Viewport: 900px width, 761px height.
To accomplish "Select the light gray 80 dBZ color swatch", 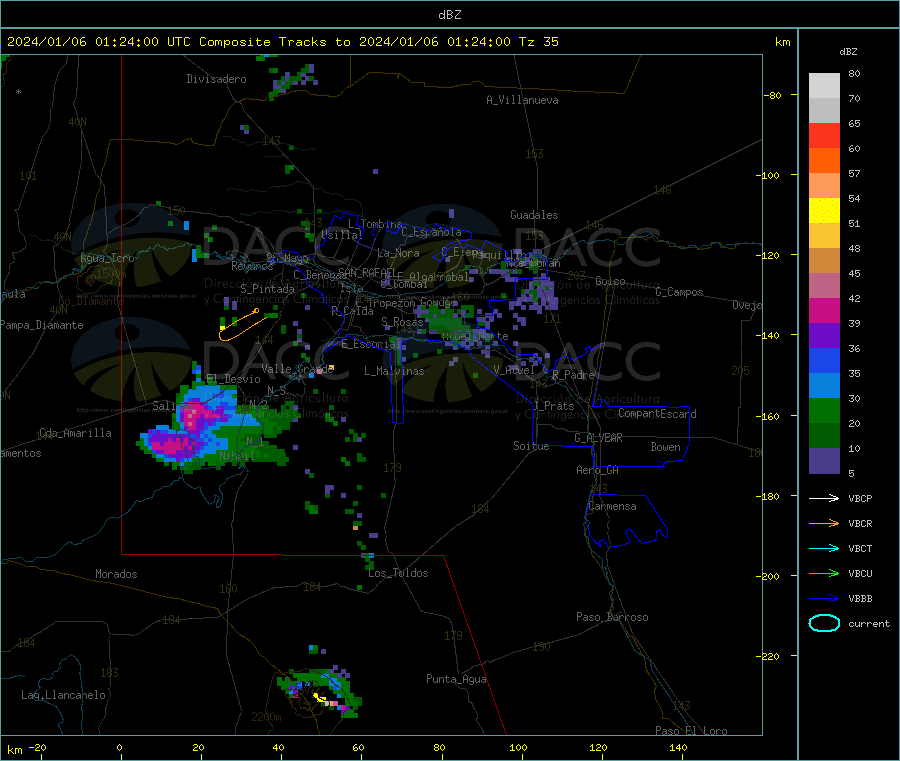I will (824, 86).
